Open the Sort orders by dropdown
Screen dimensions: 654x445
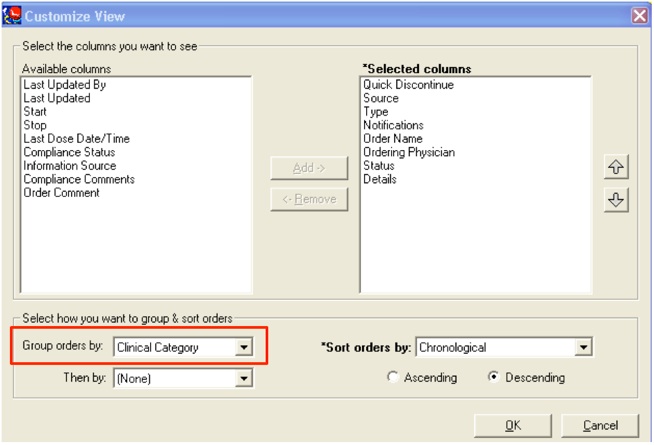click(584, 347)
